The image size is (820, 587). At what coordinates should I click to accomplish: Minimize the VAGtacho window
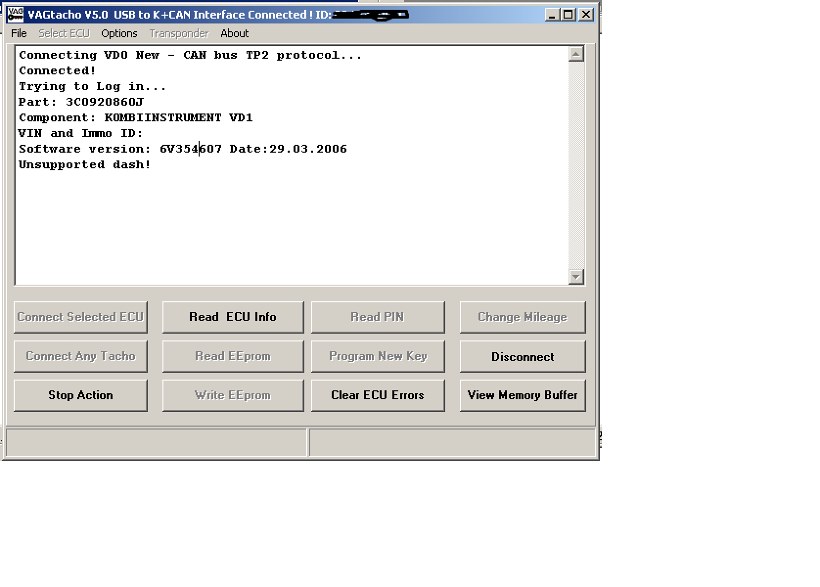[552, 15]
